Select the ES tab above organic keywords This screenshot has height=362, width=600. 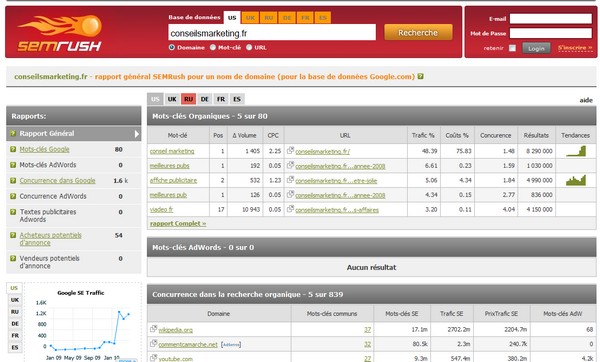click(237, 99)
